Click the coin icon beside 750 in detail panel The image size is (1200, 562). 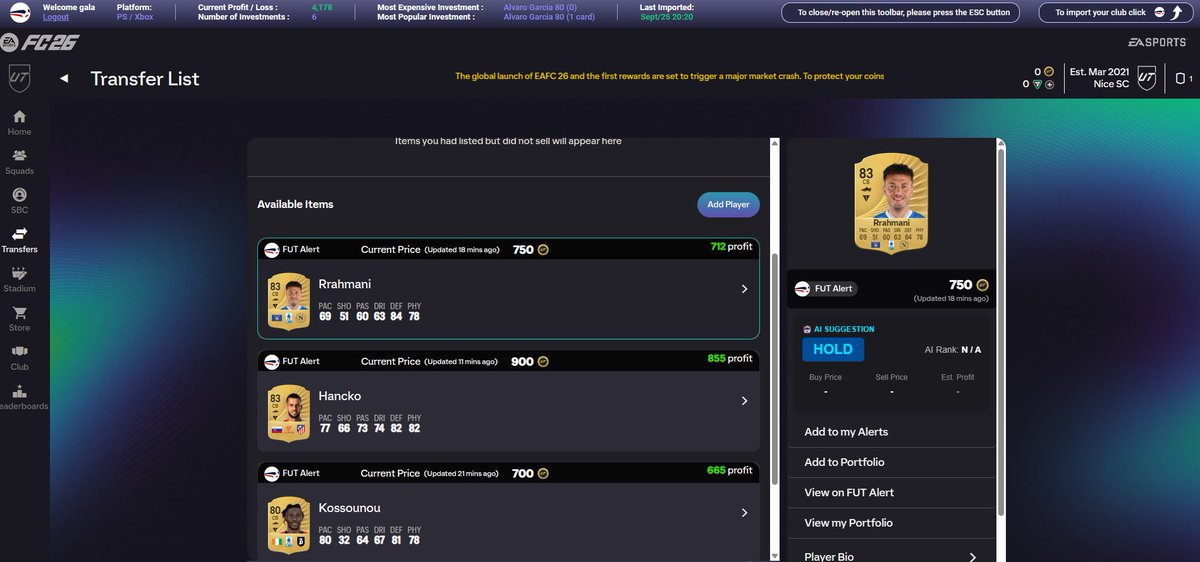click(982, 285)
